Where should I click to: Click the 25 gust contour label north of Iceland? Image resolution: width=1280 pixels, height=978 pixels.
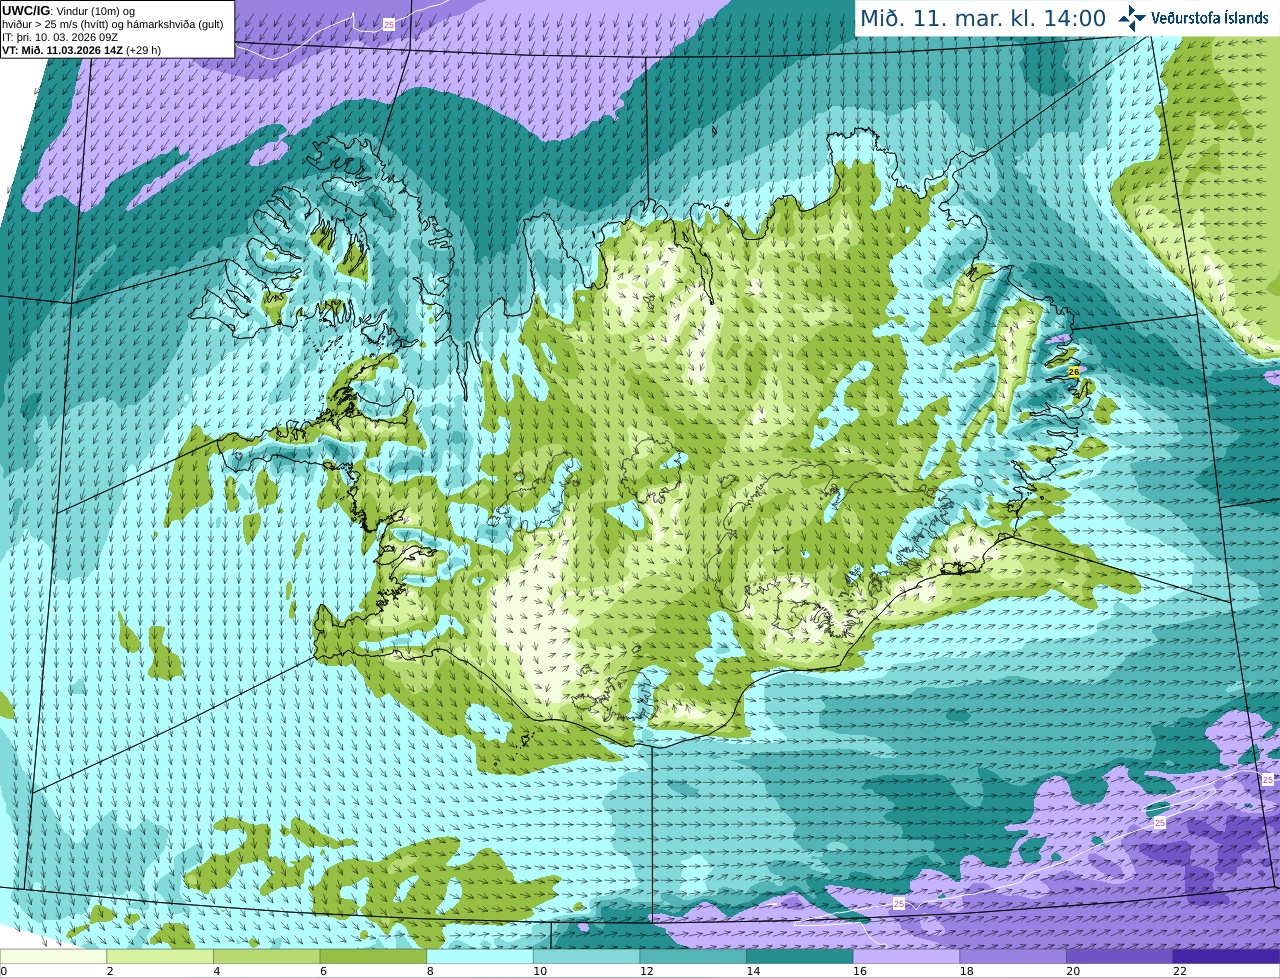pos(389,23)
